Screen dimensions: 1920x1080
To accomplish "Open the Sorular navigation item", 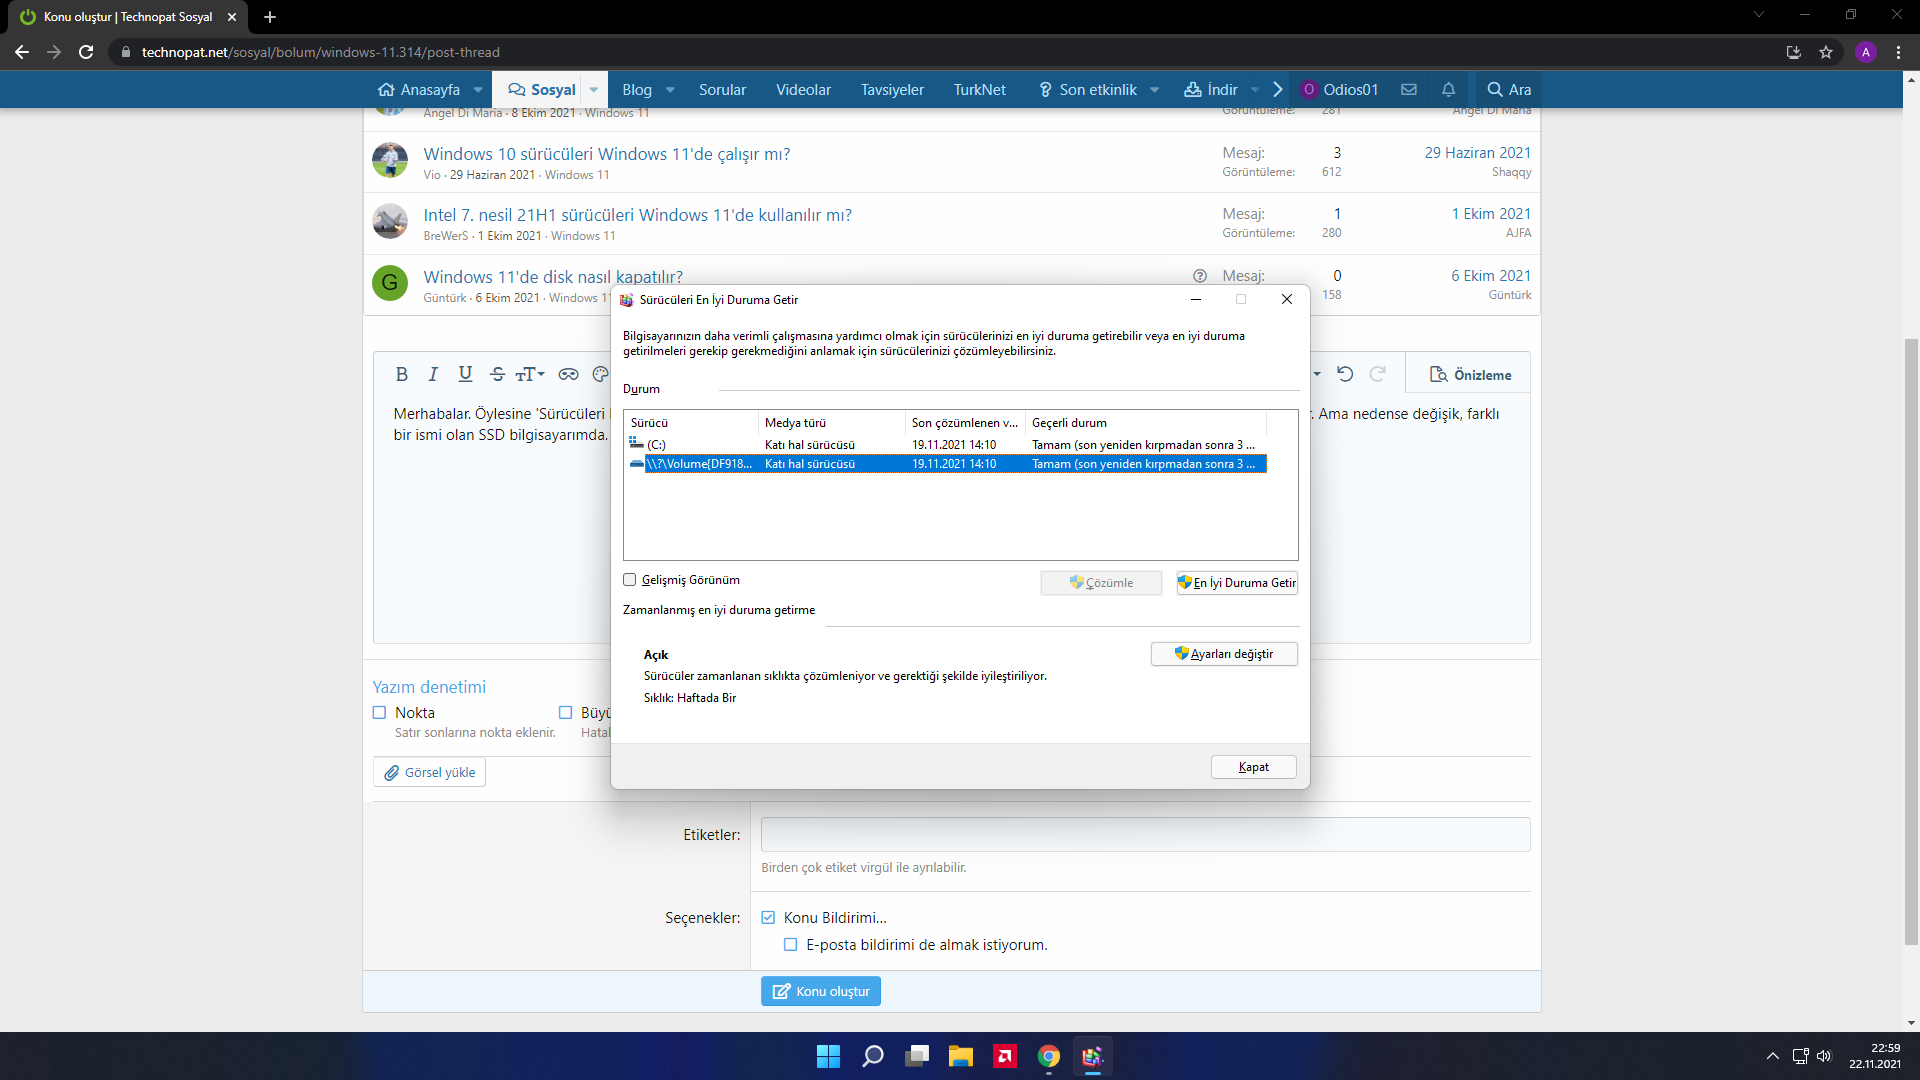I will (722, 90).
